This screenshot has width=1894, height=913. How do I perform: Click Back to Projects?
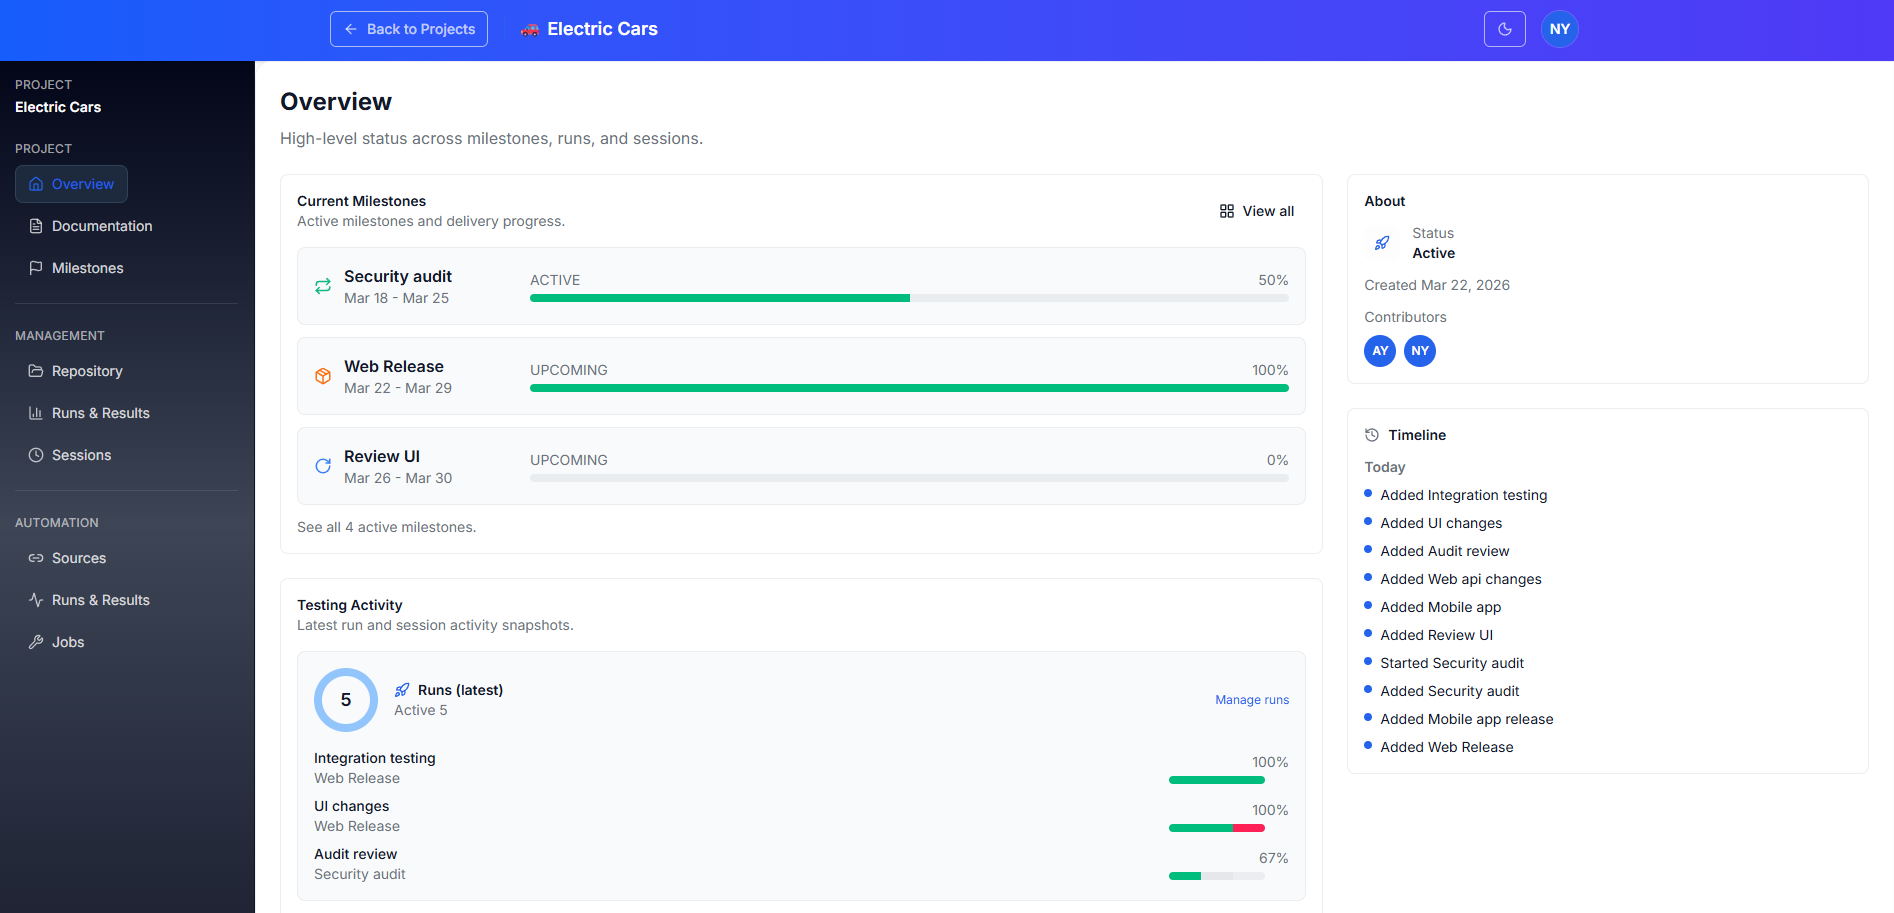coord(408,29)
